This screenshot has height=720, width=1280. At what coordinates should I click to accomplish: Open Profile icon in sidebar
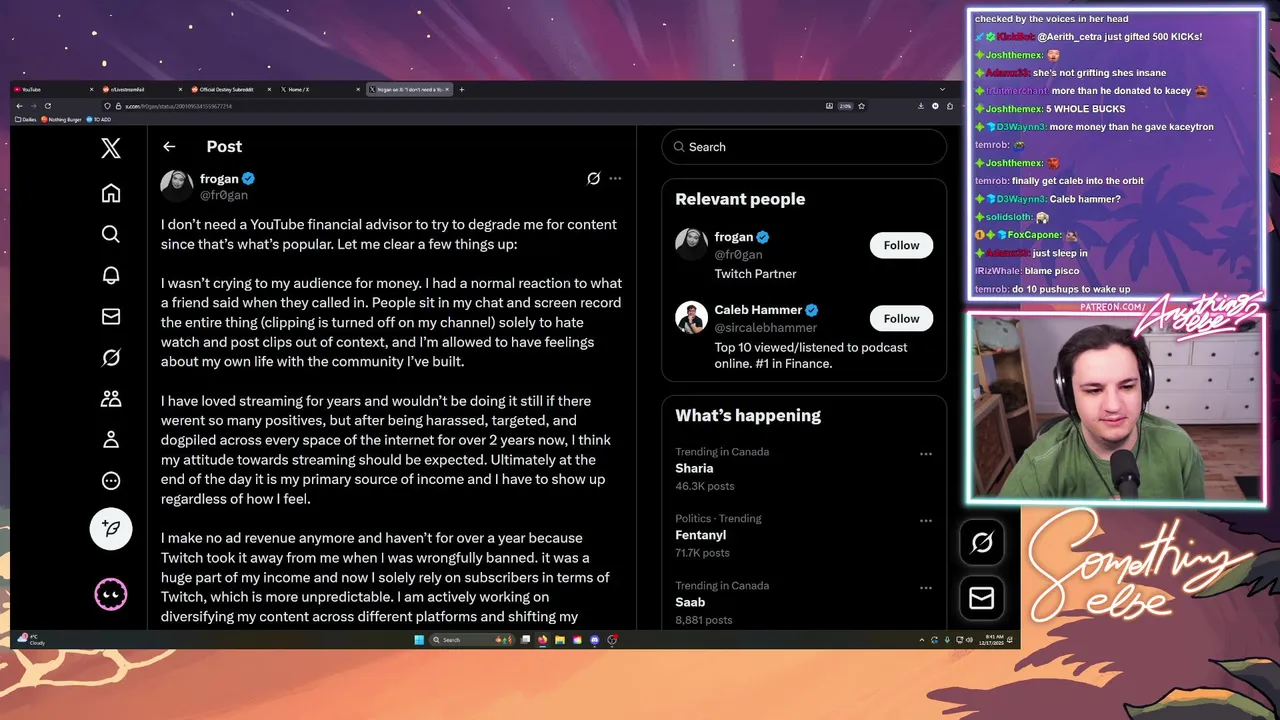(x=111, y=439)
